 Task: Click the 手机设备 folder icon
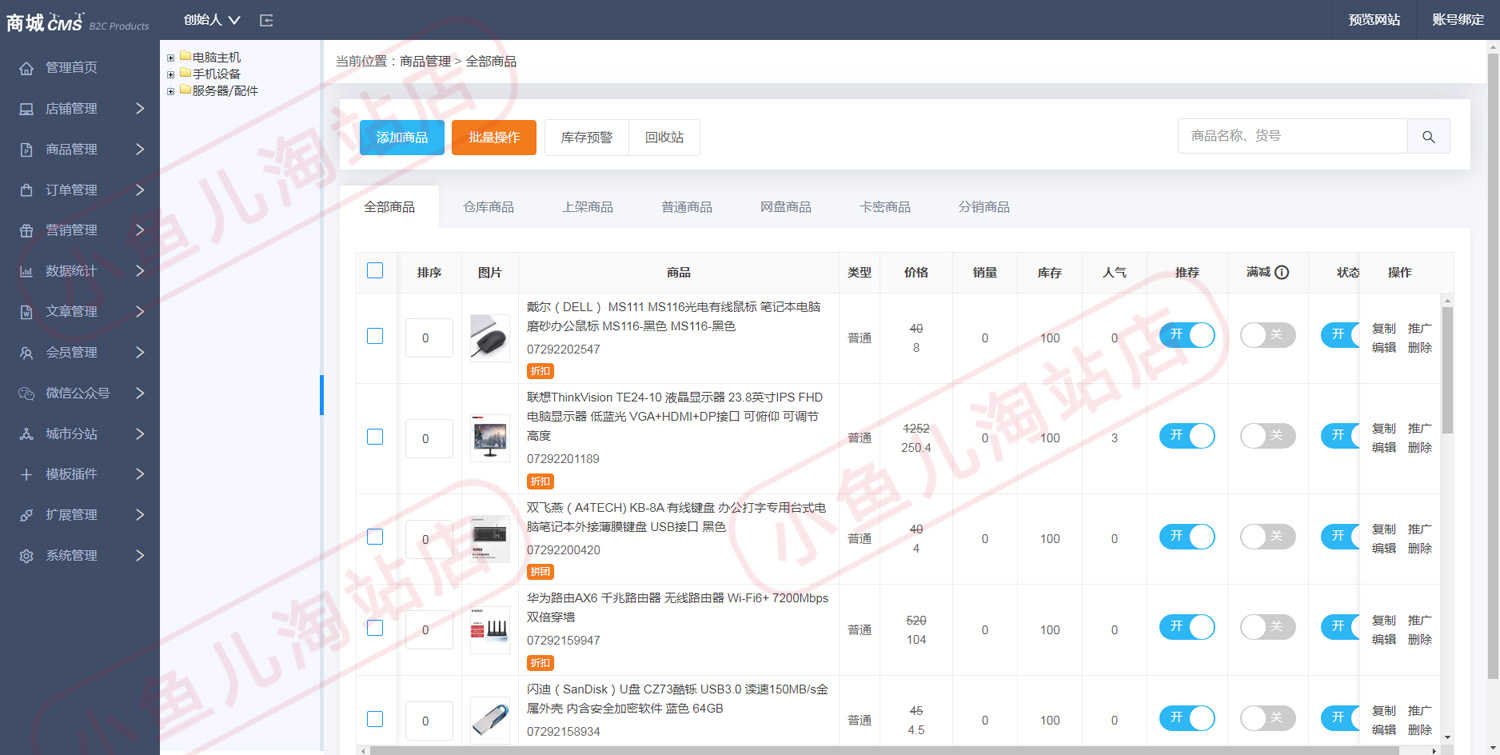[x=185, y=73]
